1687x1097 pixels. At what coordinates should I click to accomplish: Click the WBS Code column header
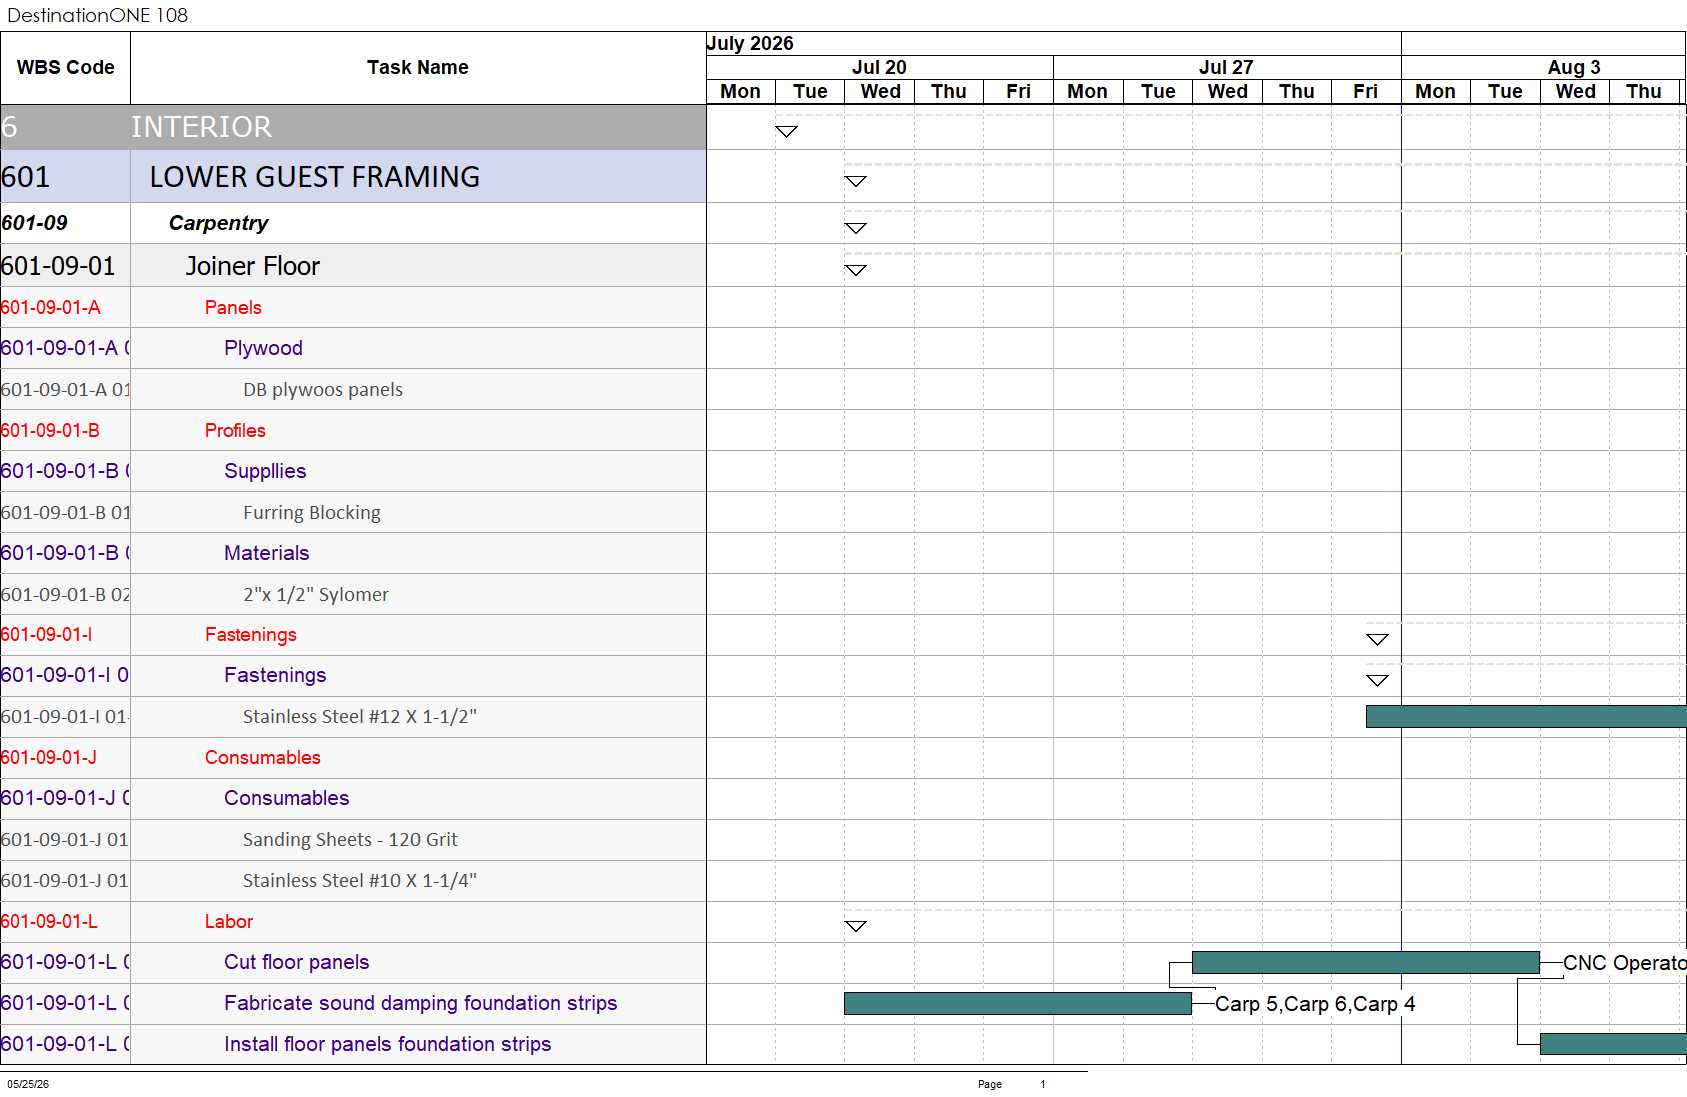[x=65, y=68]
